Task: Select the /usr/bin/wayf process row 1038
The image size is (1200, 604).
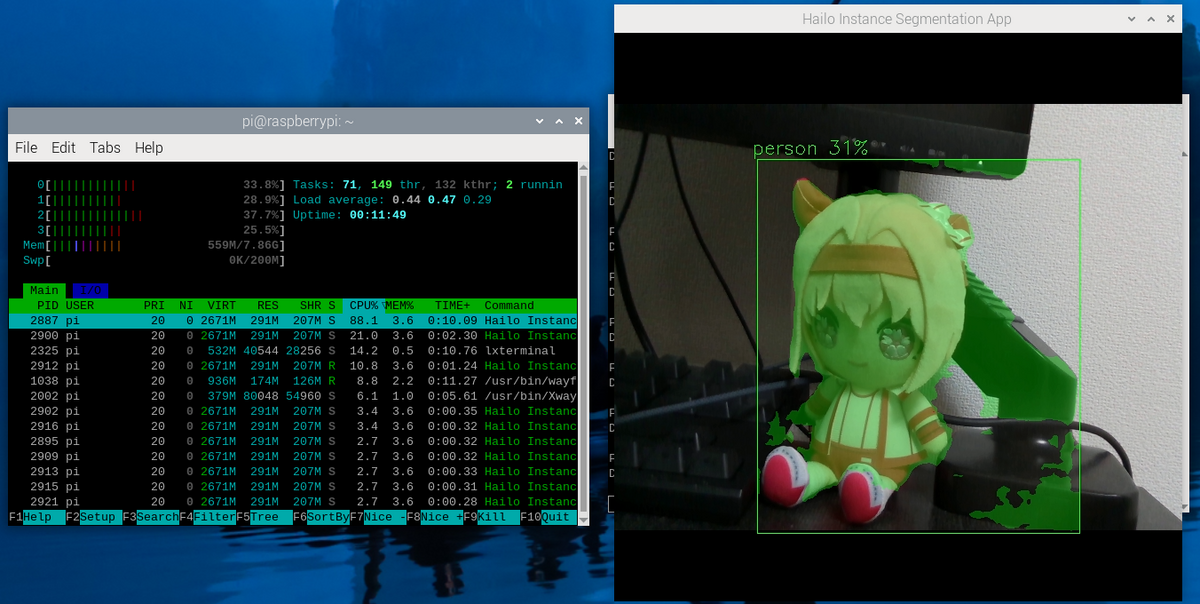Action: pos(293,381)
